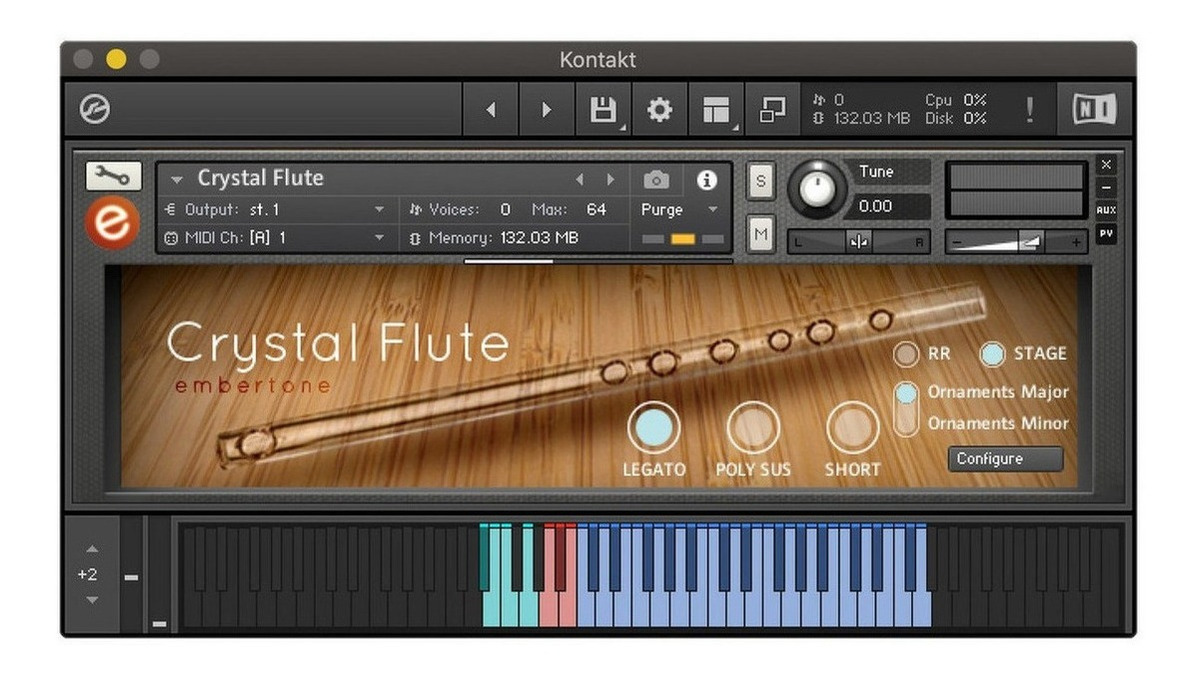Click the Voices count value 0

click(505, 210)
